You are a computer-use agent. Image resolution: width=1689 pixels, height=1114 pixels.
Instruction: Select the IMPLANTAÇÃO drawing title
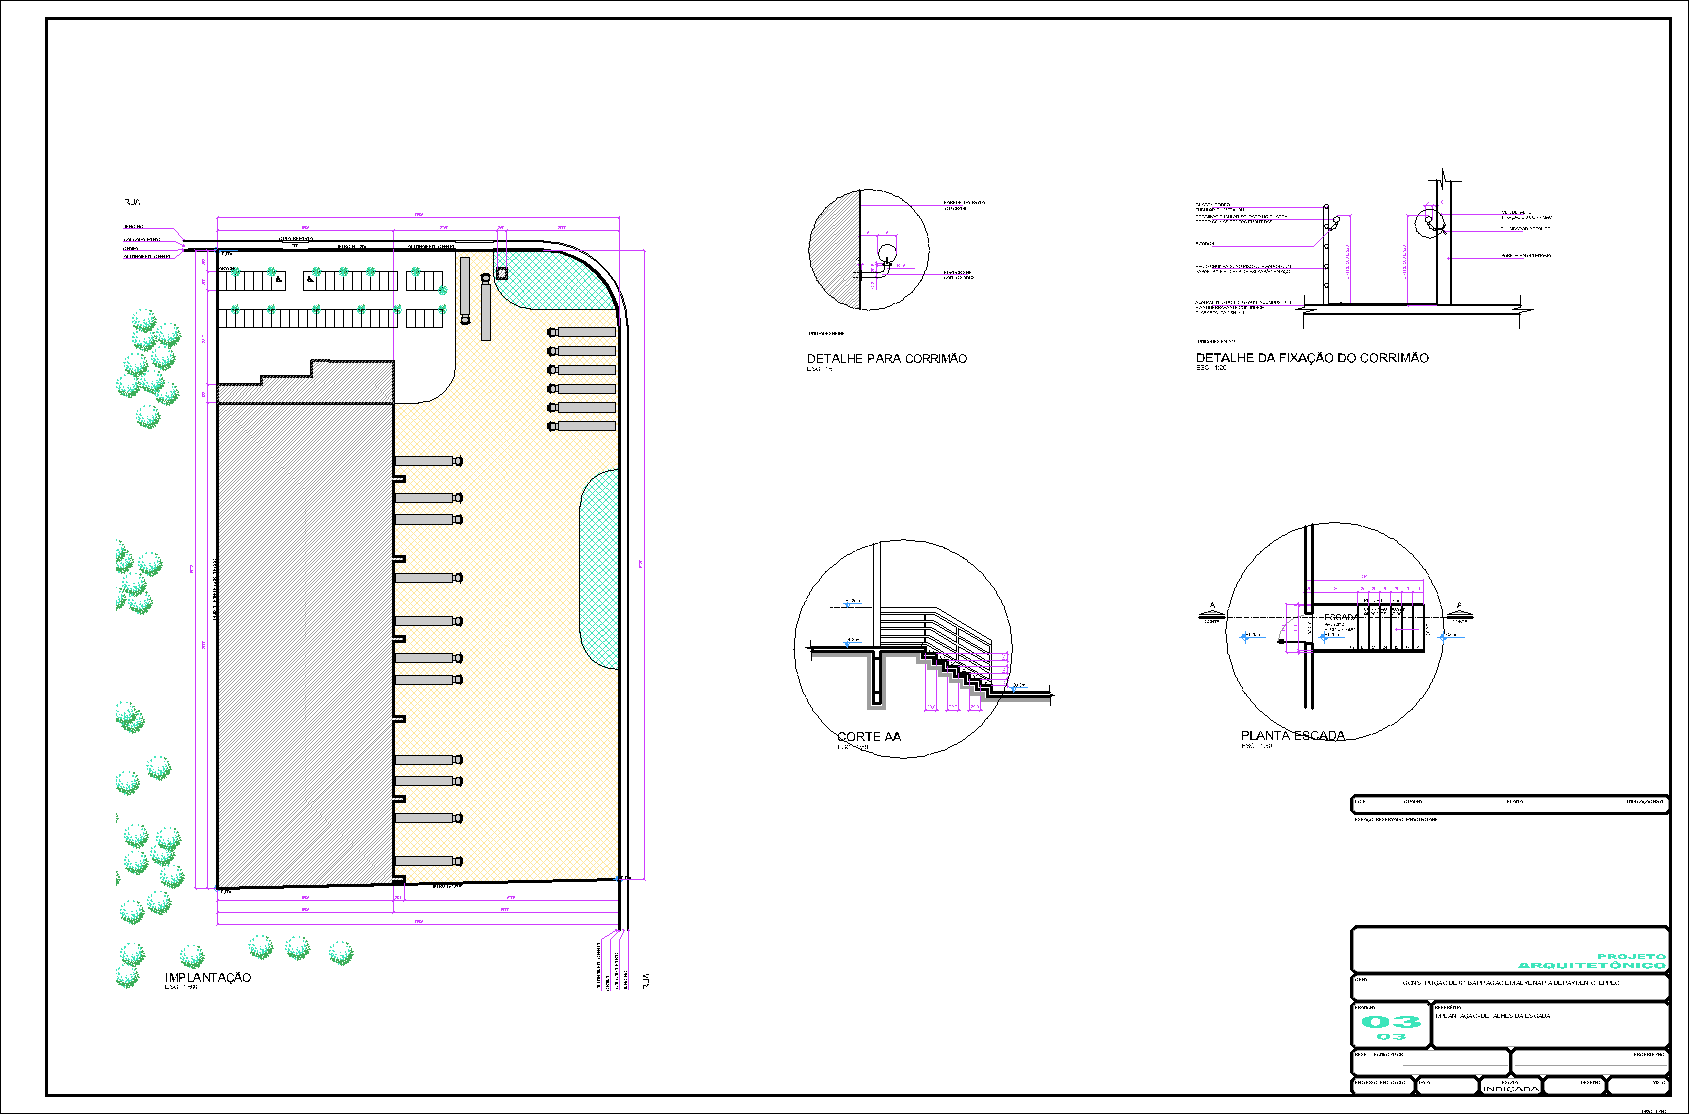coord(208,977)
